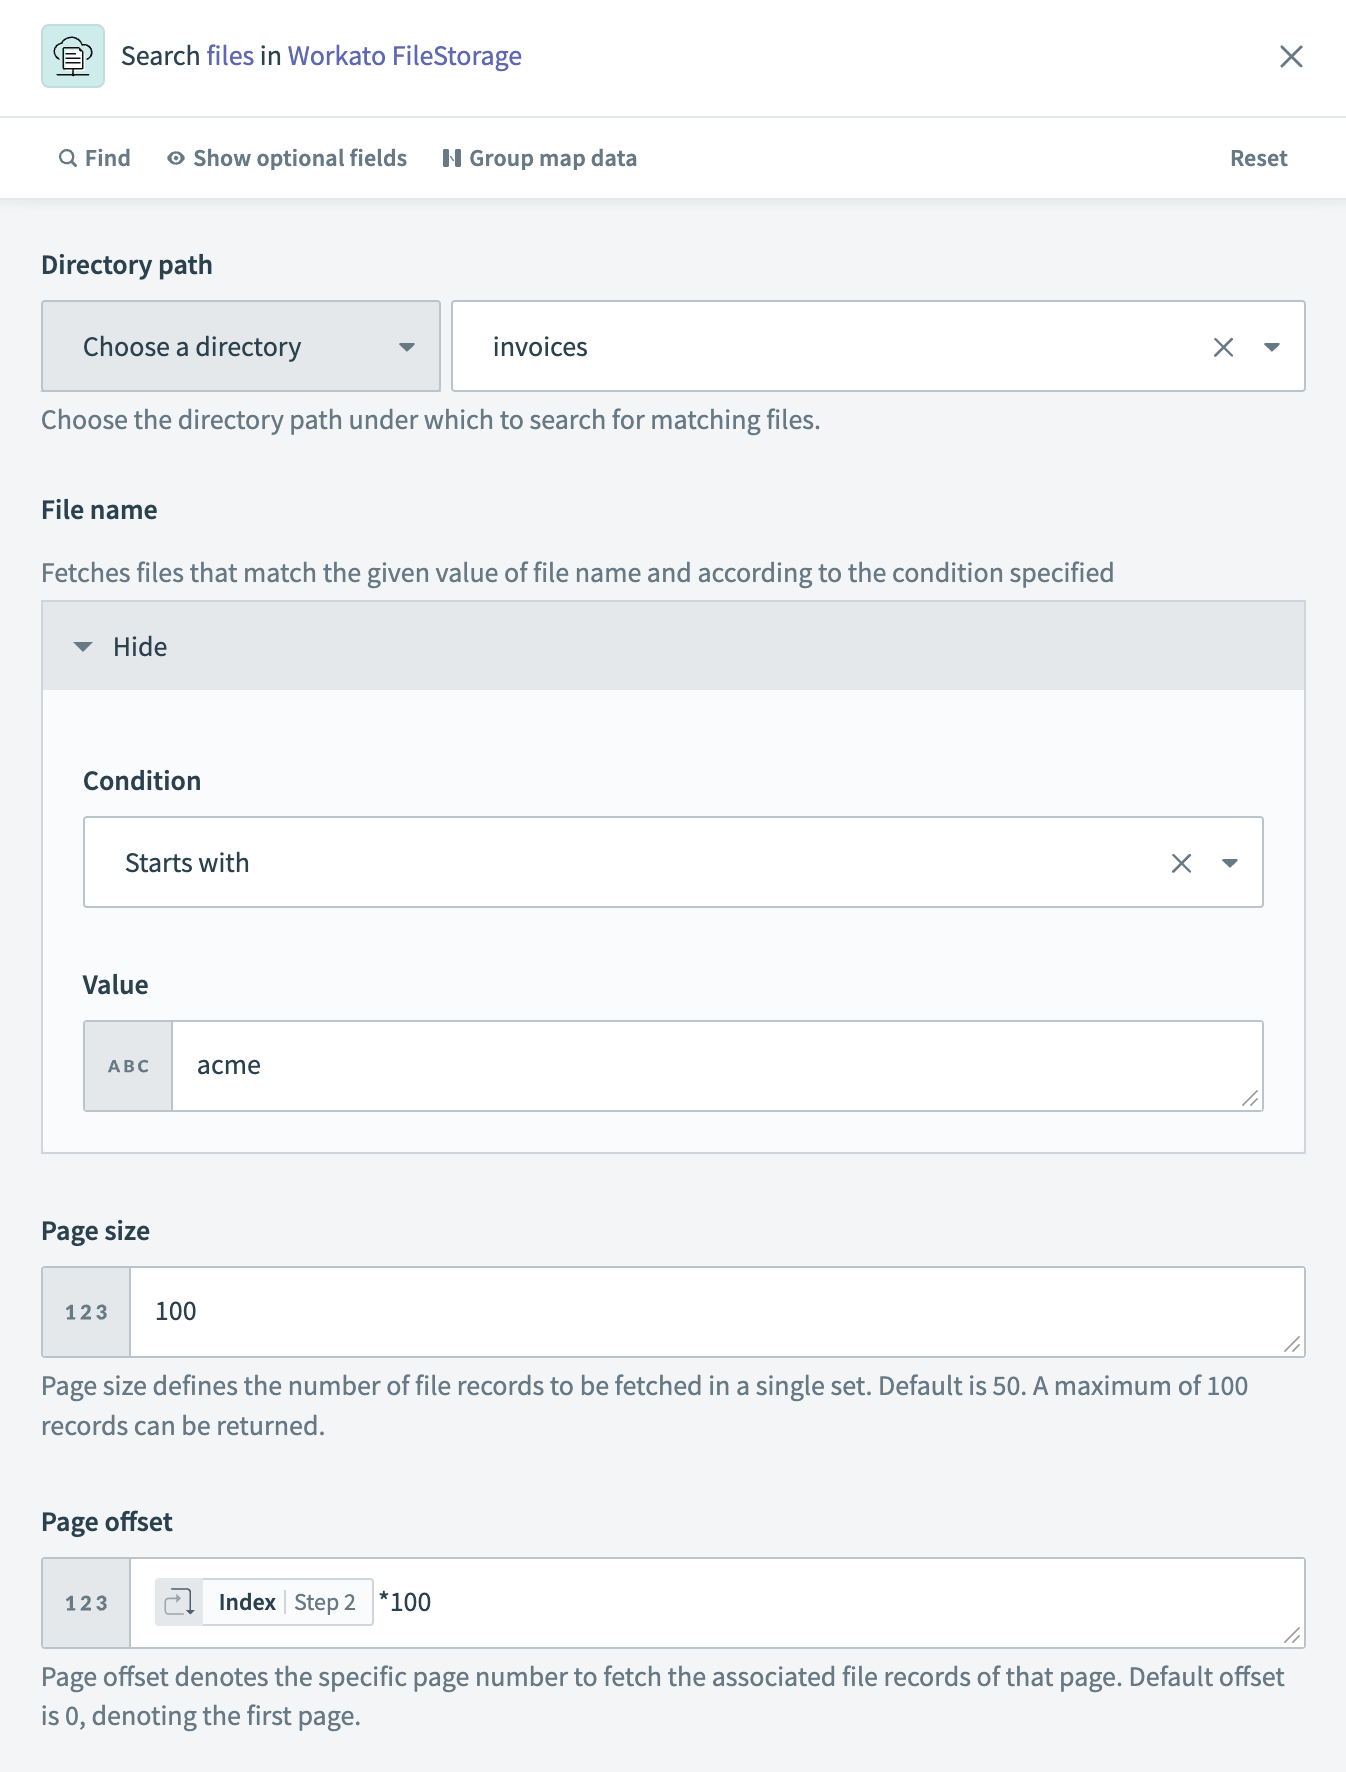Show optional fields
Screen dimensions: 1346x1772
[x=287, y=158]
